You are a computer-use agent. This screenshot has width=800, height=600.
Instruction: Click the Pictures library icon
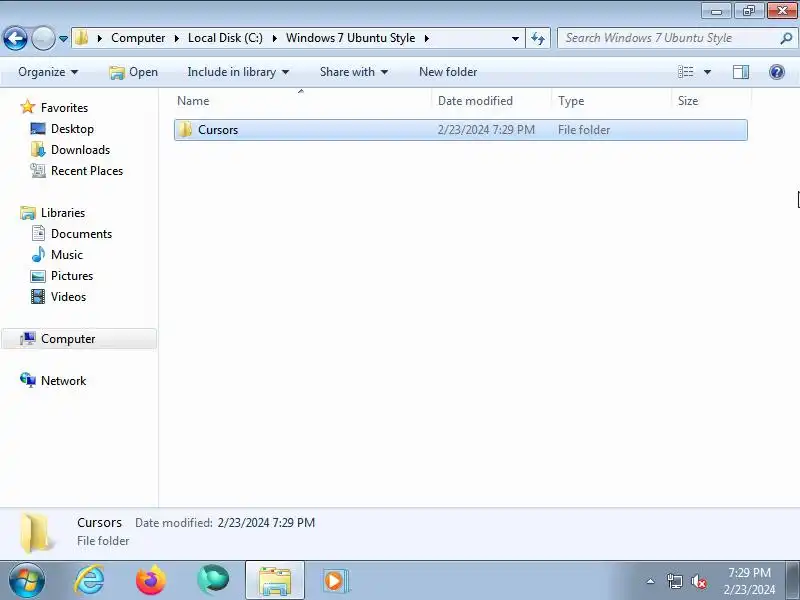point(38,276)
